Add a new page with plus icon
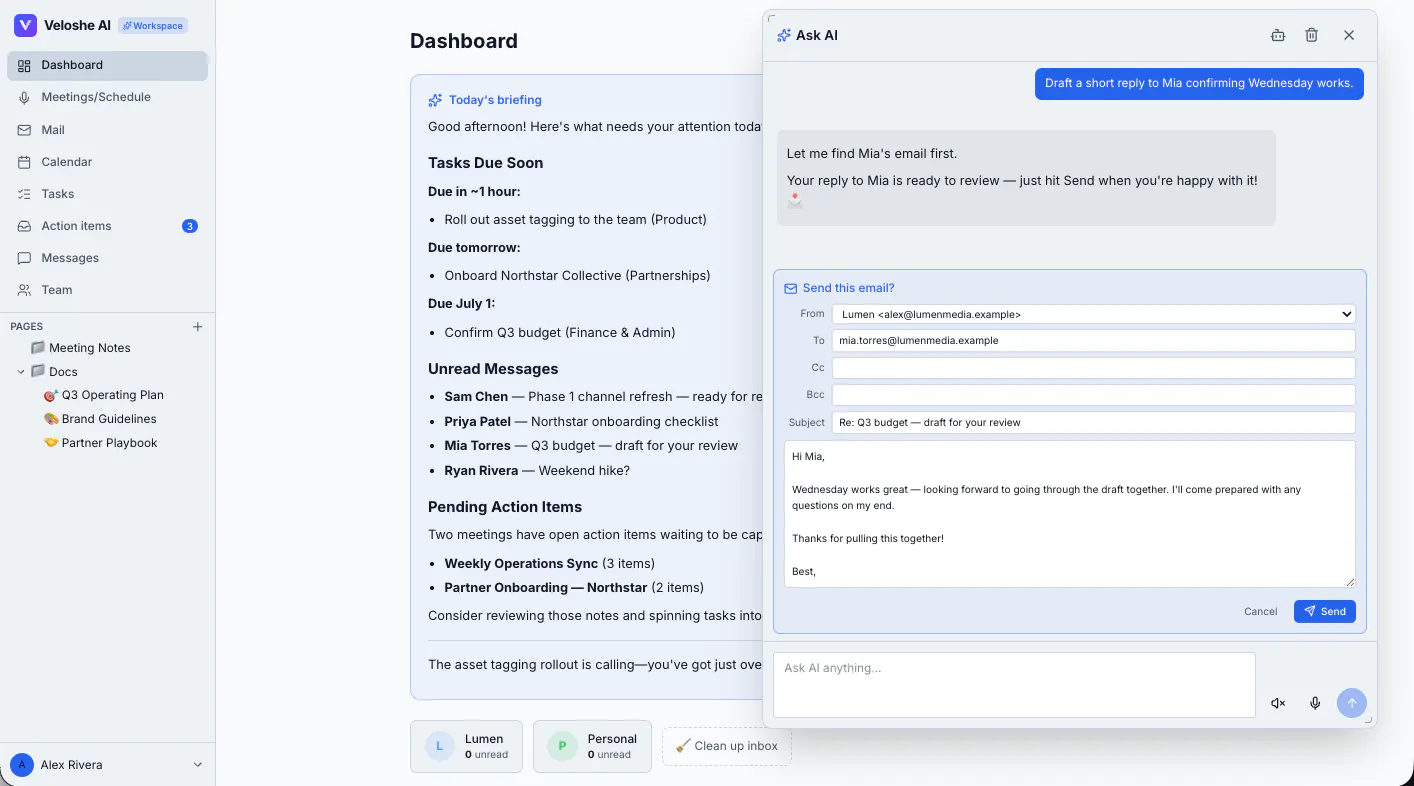 [x=197, y=327]
